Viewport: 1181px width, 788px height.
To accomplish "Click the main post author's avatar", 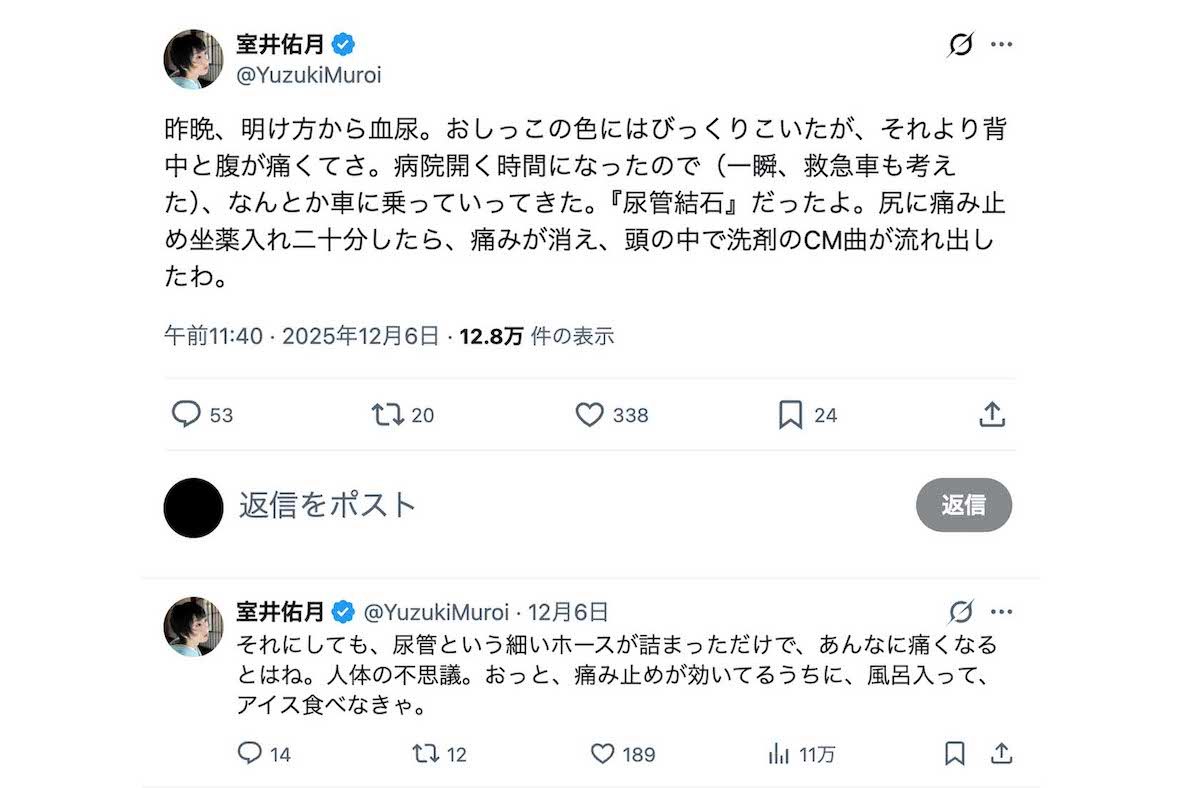I will click(x=193, y=59).
